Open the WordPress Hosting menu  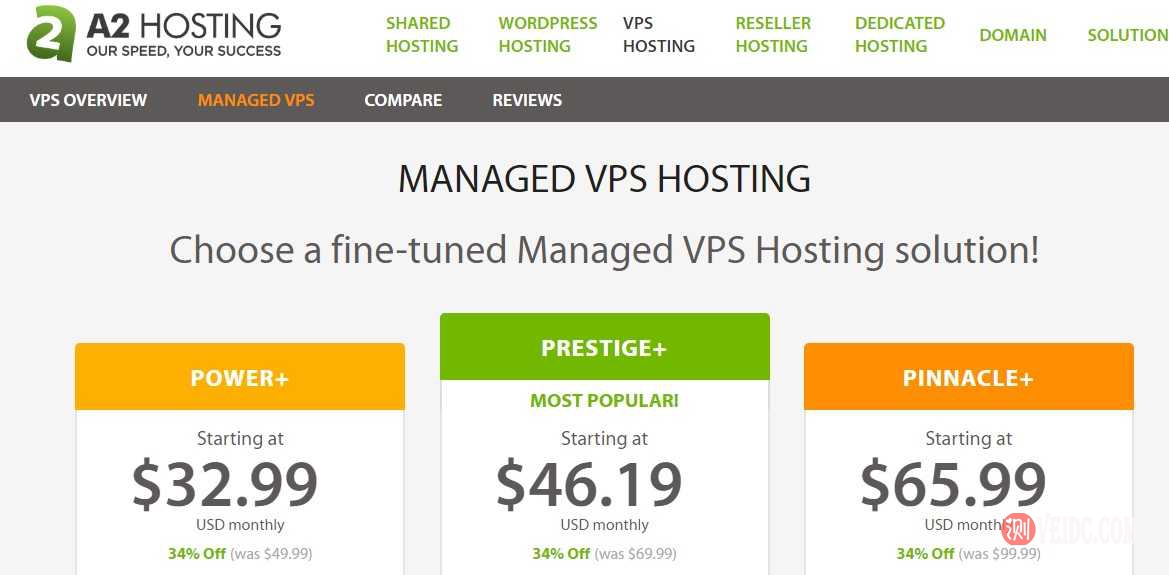click(x=548, y=35)
